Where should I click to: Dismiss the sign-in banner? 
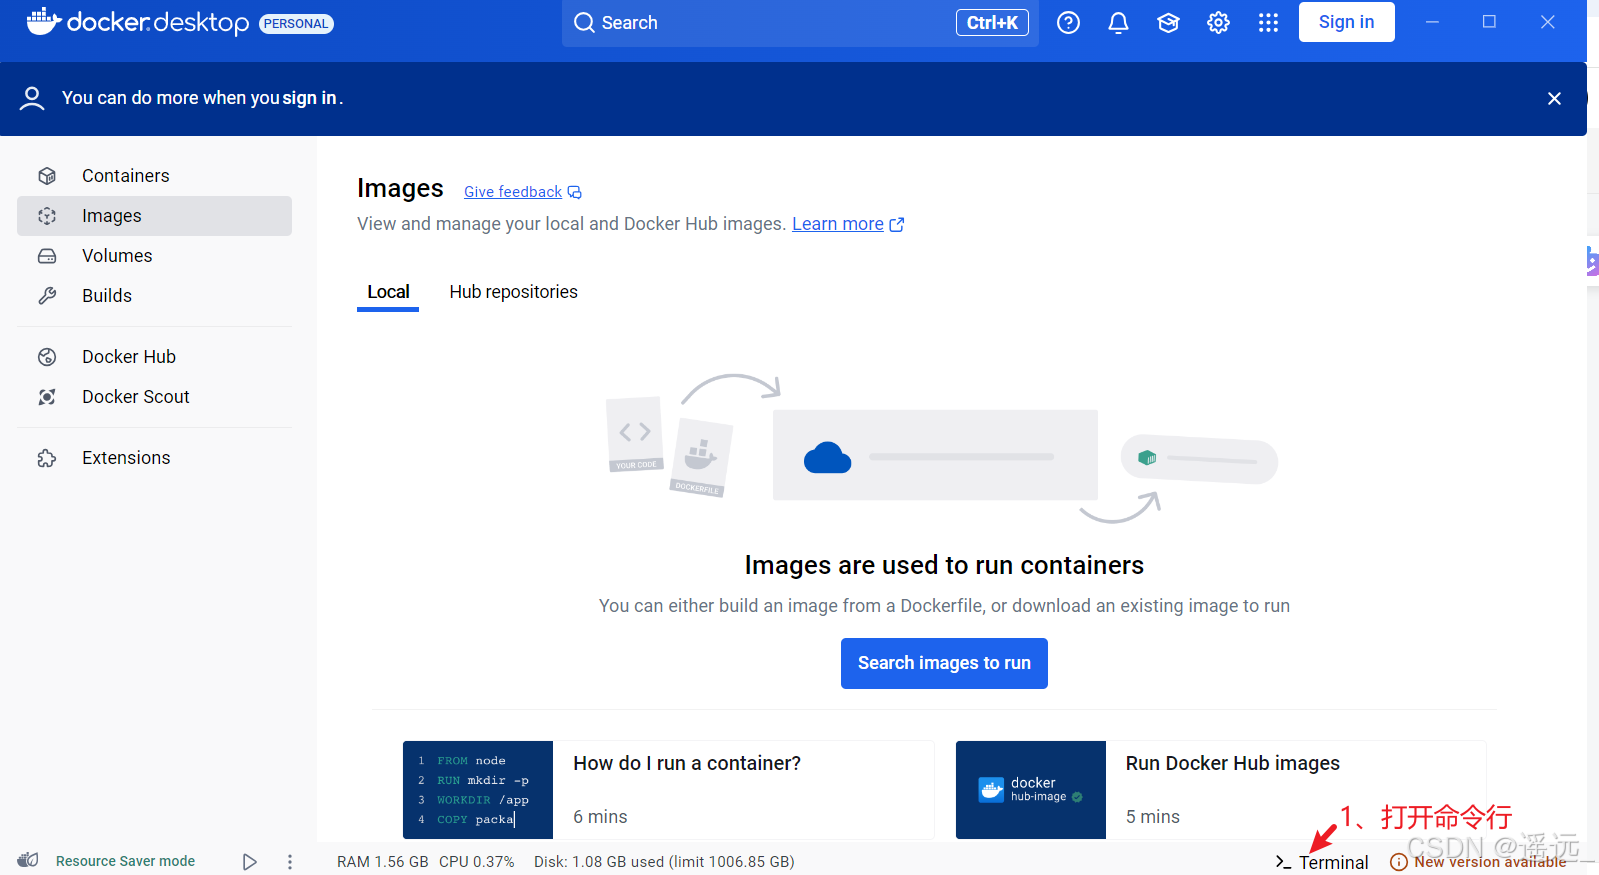(1554, 98)
